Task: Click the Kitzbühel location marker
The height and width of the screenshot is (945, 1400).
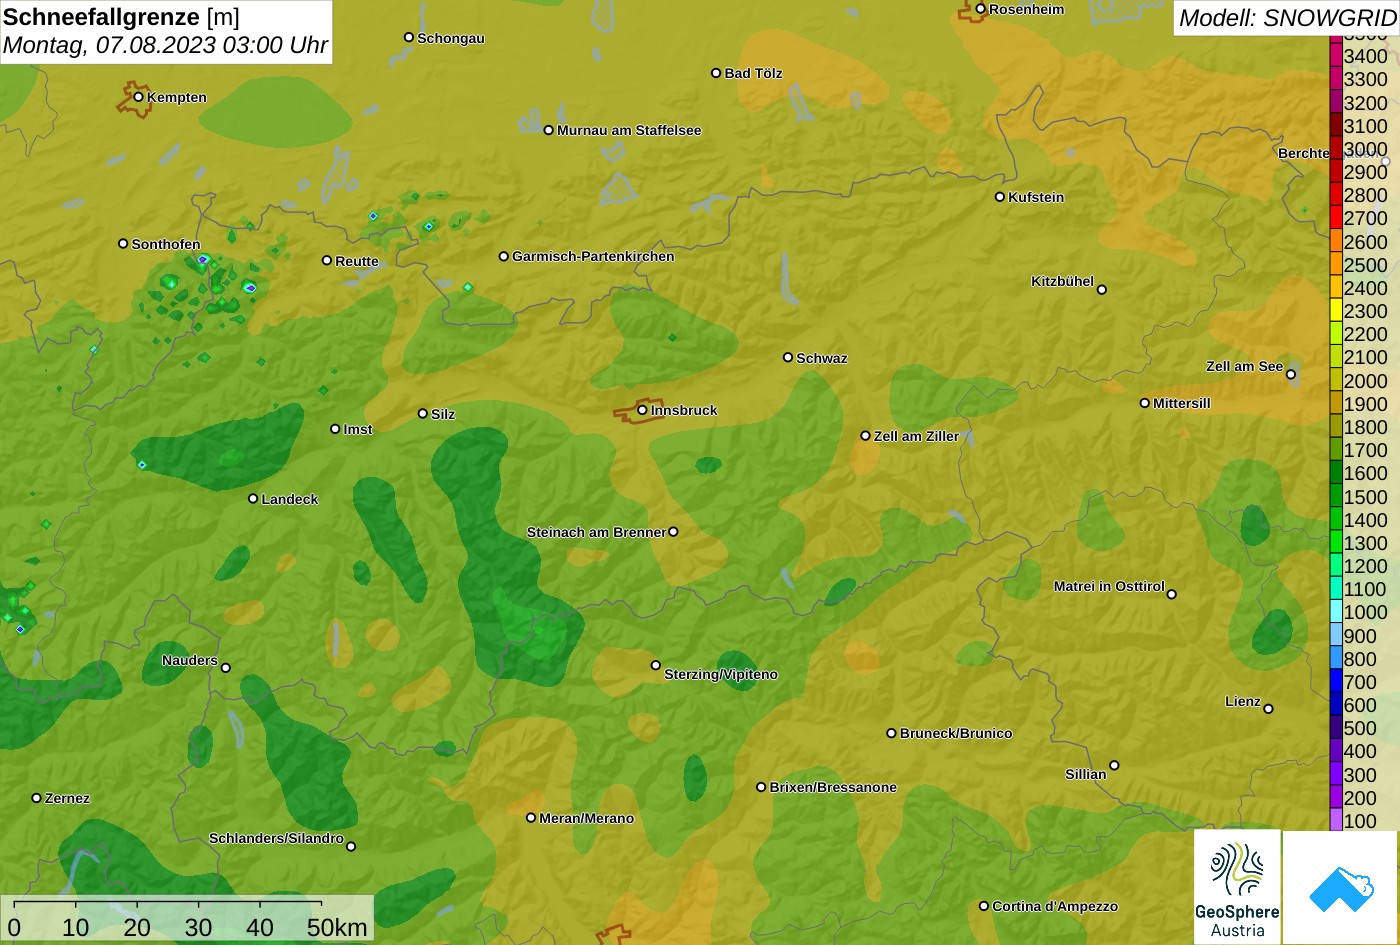Action: coord(1102,290)
